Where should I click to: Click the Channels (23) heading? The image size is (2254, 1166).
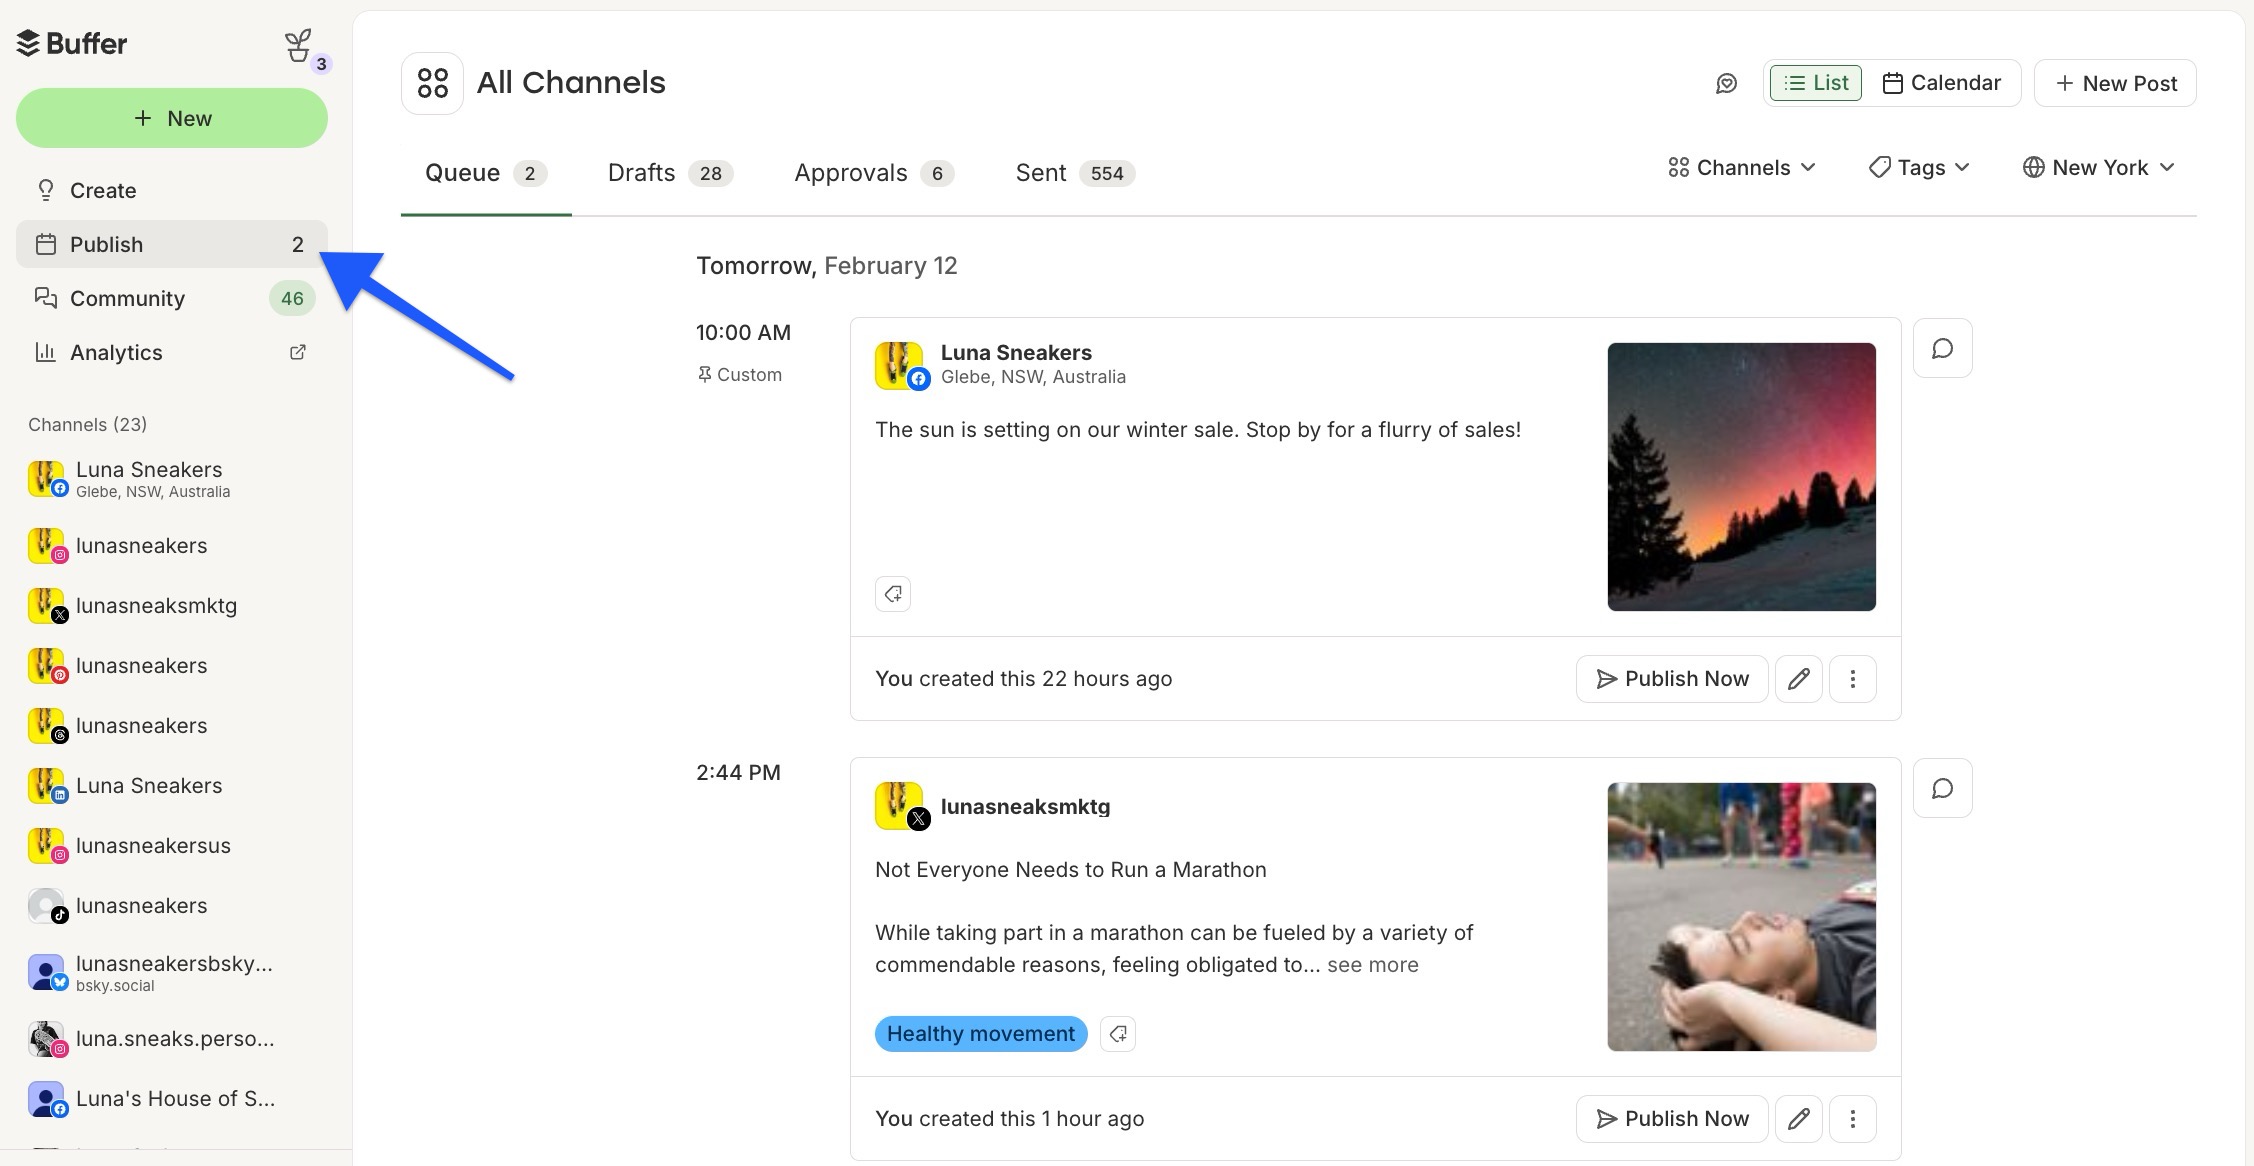pos(88,425)
